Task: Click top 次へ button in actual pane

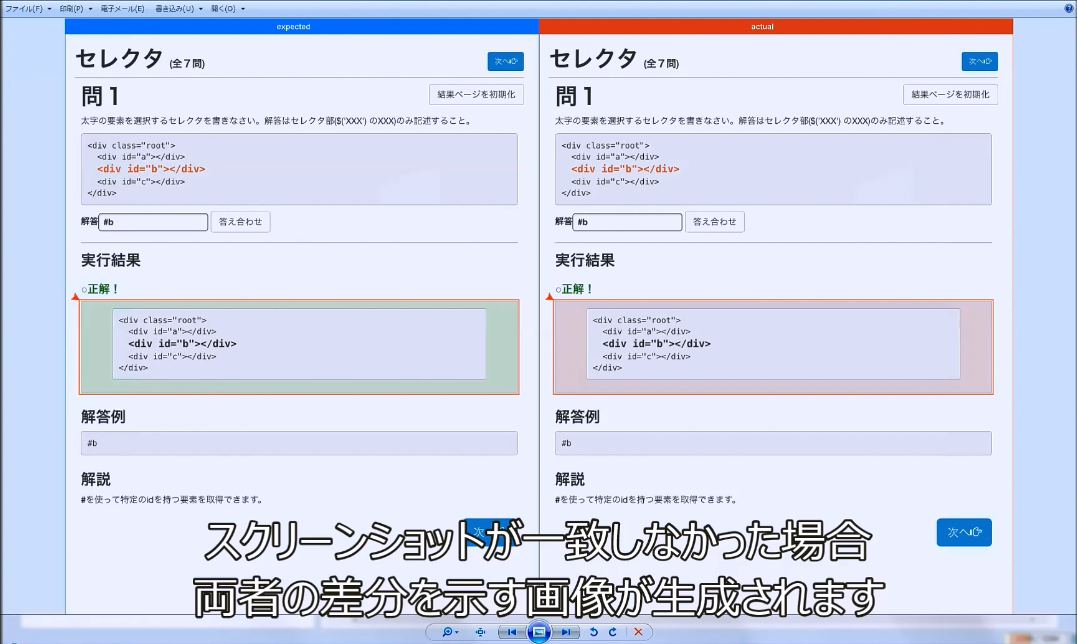Action: click(979, 61)
